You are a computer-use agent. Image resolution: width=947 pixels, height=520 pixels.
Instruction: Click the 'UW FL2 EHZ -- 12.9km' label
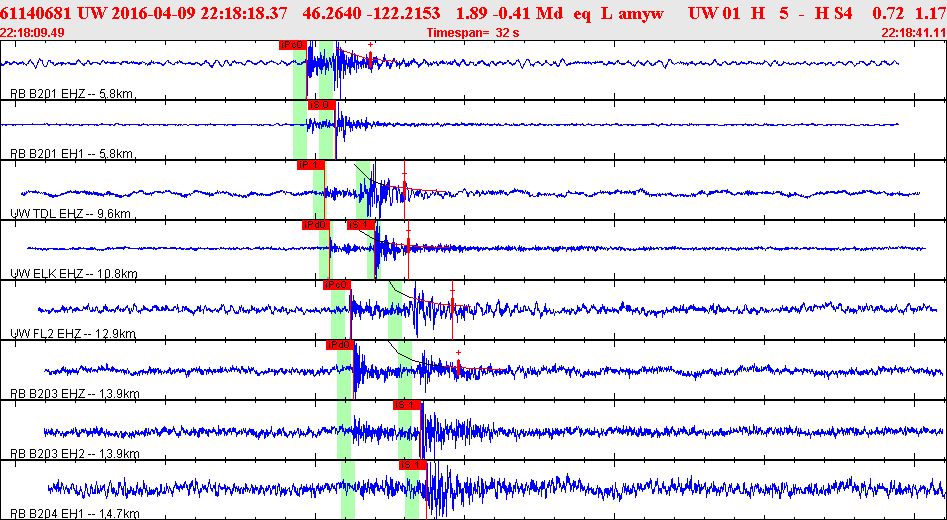(x=74, y=334)
